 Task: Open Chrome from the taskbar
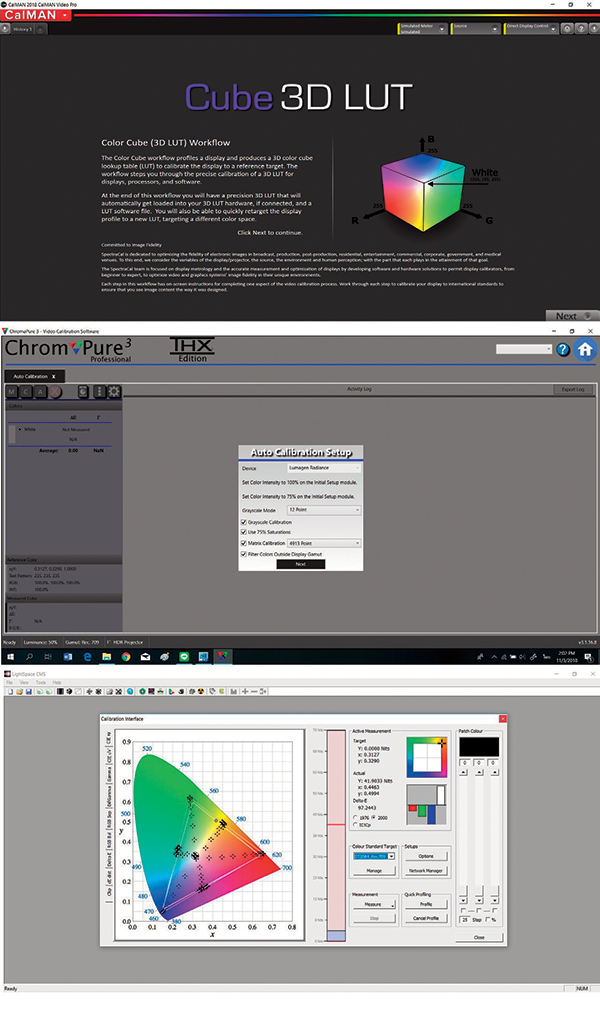pyautogui.click(x=126, y=657)
